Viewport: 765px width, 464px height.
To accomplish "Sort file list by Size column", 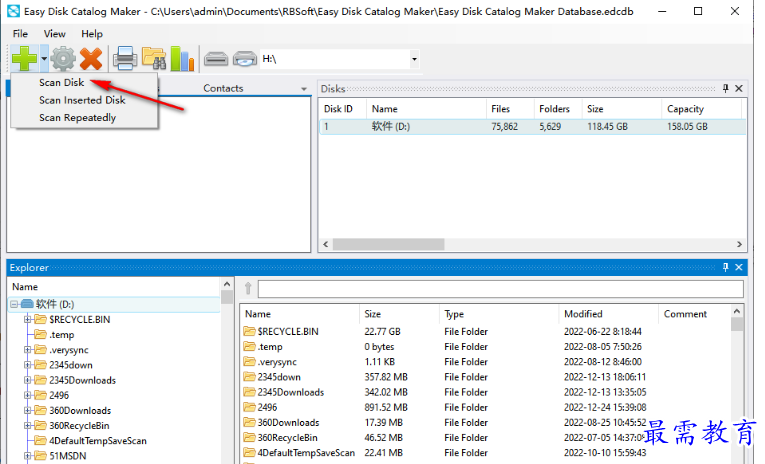I will pyautogui.click(x=399, y=314).
